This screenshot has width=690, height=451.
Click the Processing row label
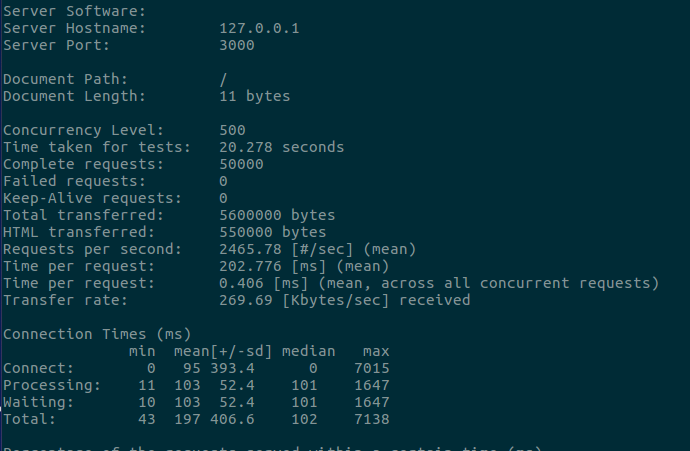[x=52, y=386]
